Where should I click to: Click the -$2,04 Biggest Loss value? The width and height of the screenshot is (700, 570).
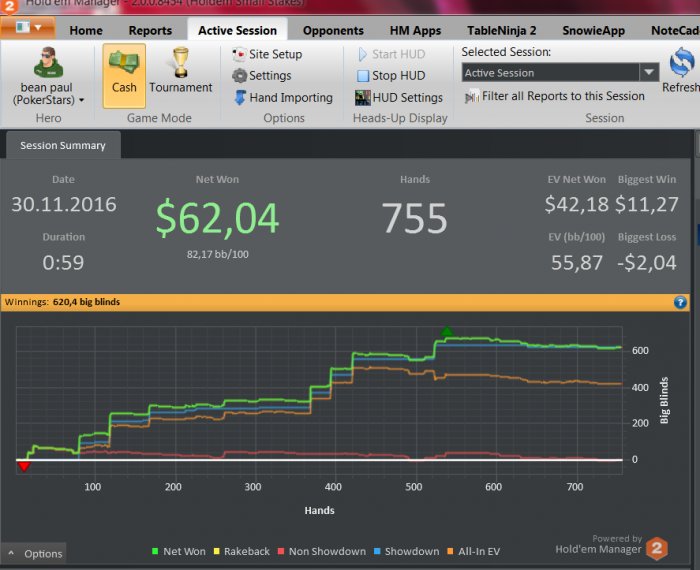click(x=646, y=262)
